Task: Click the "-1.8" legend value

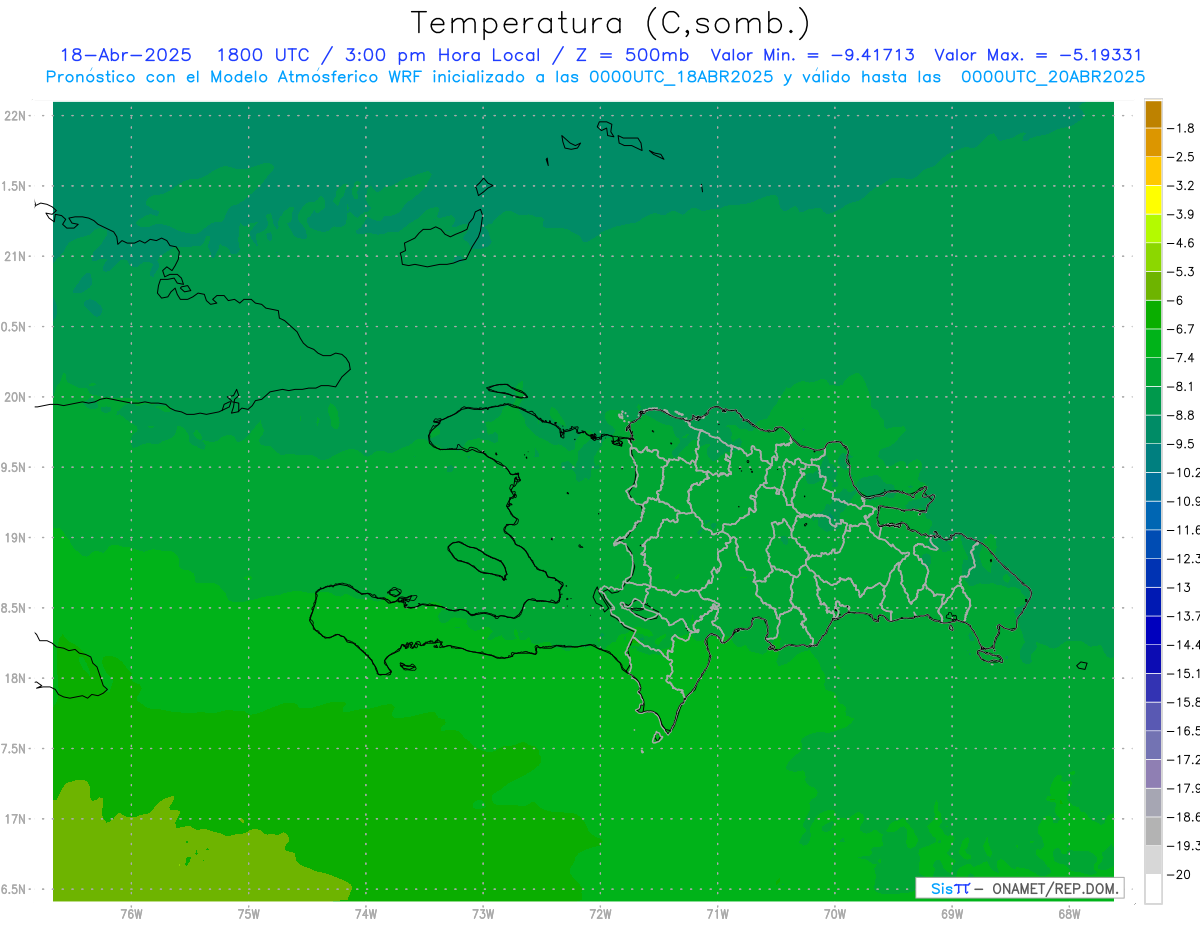Action: [1181, 128]
